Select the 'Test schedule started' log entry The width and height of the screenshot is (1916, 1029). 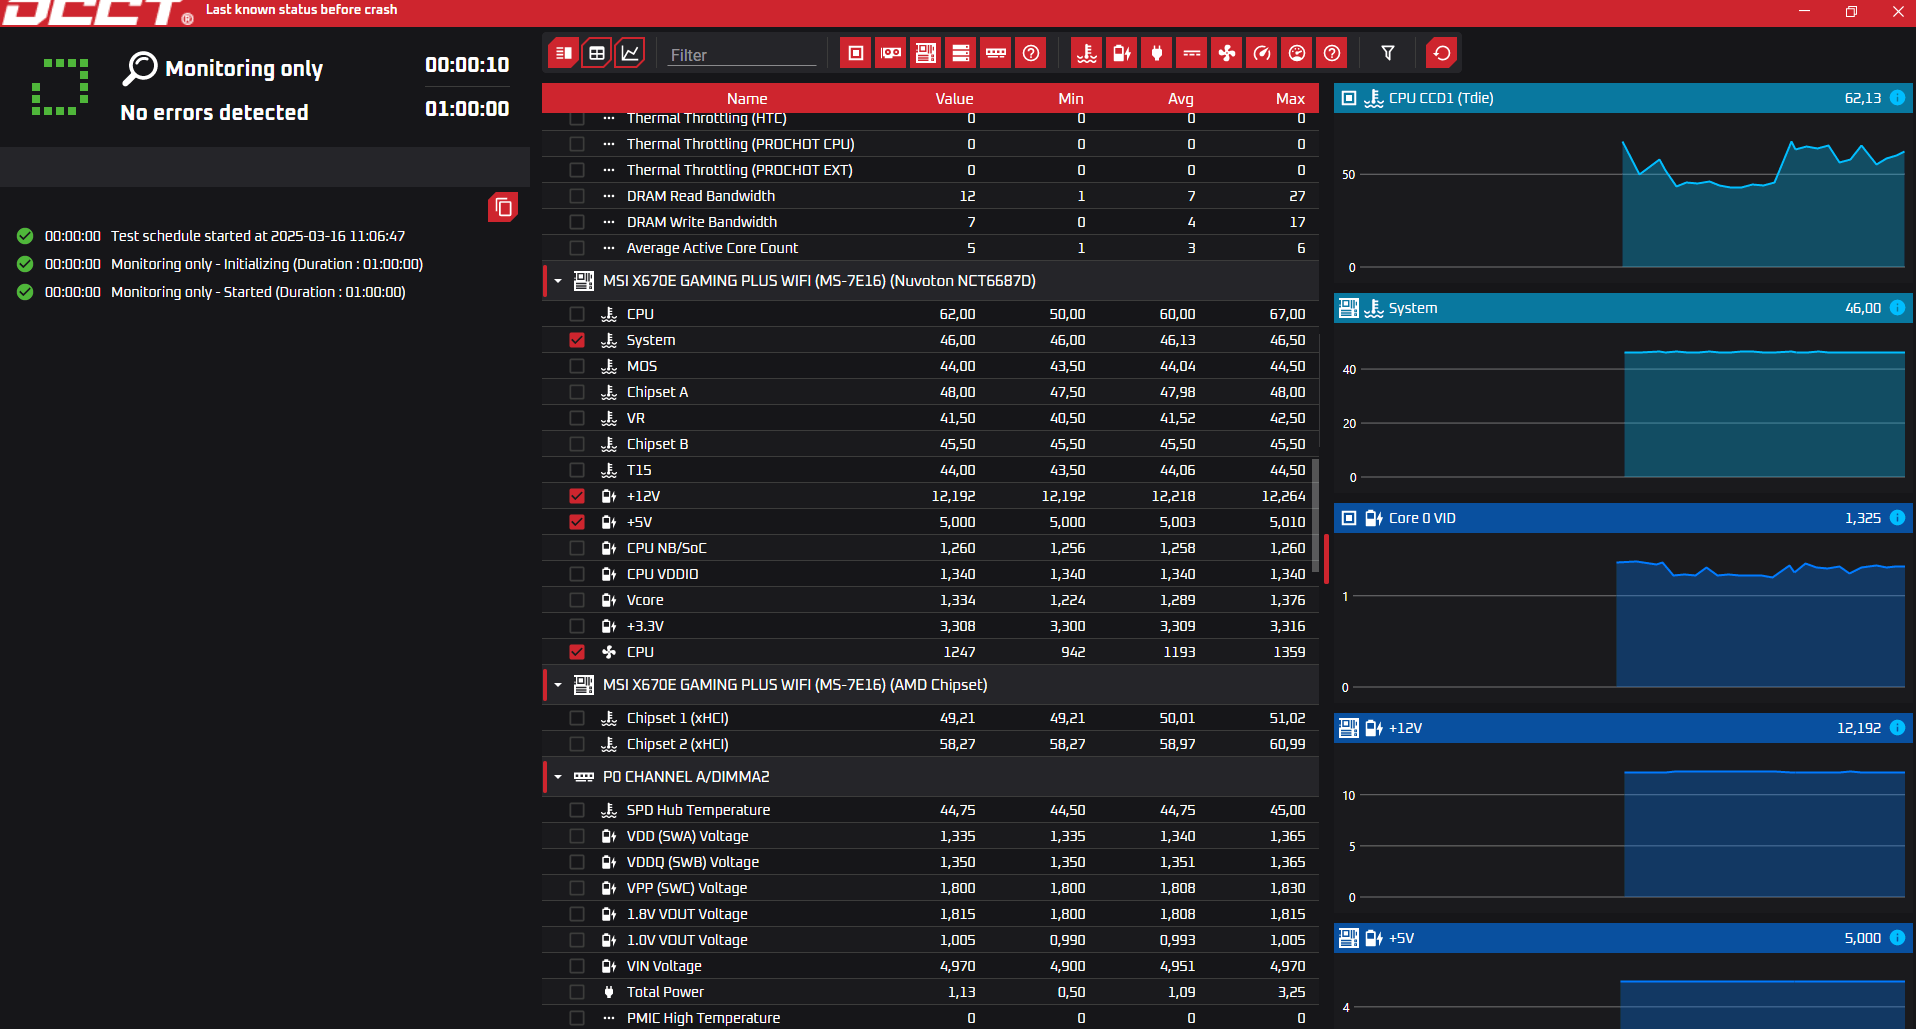pos(258,236)
